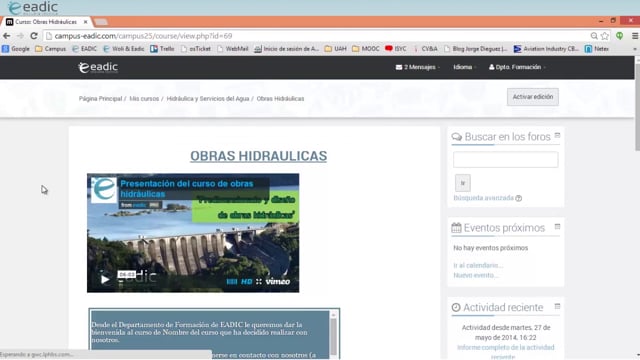
Task: Bookmark this page with the star icon
Action: tap(604, 36)
